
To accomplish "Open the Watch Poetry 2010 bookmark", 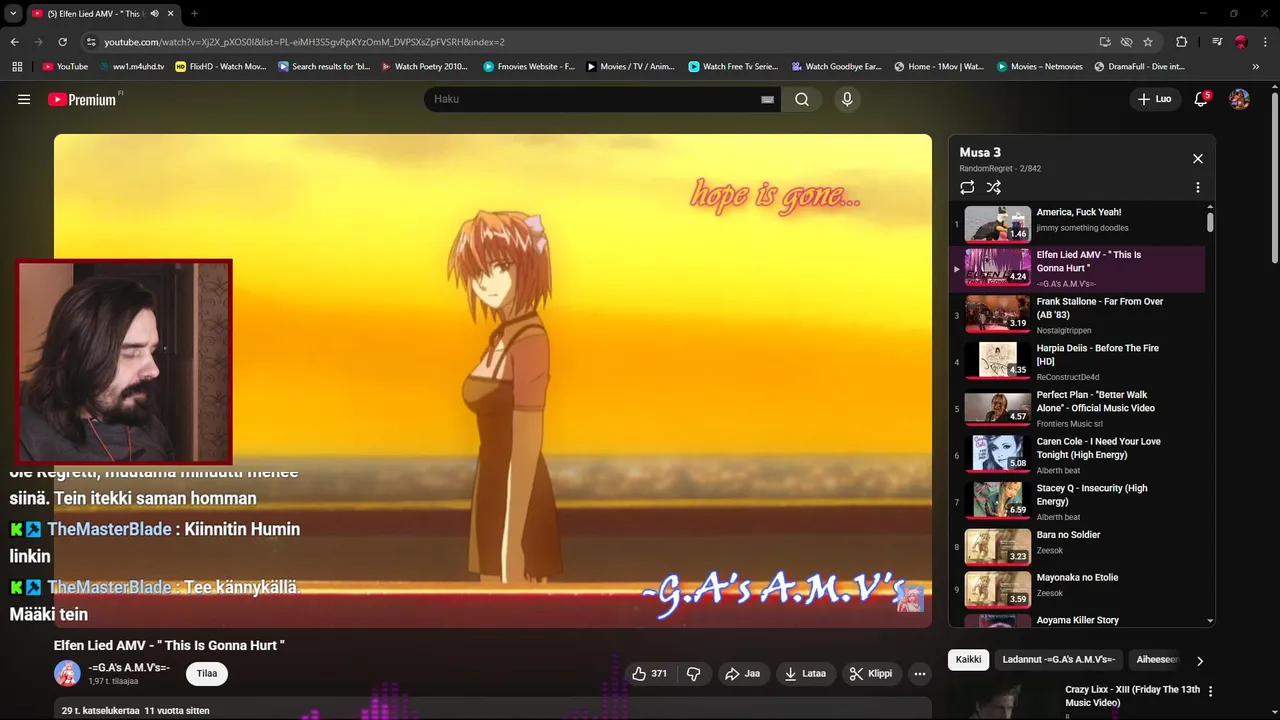I will coord(424,67).
